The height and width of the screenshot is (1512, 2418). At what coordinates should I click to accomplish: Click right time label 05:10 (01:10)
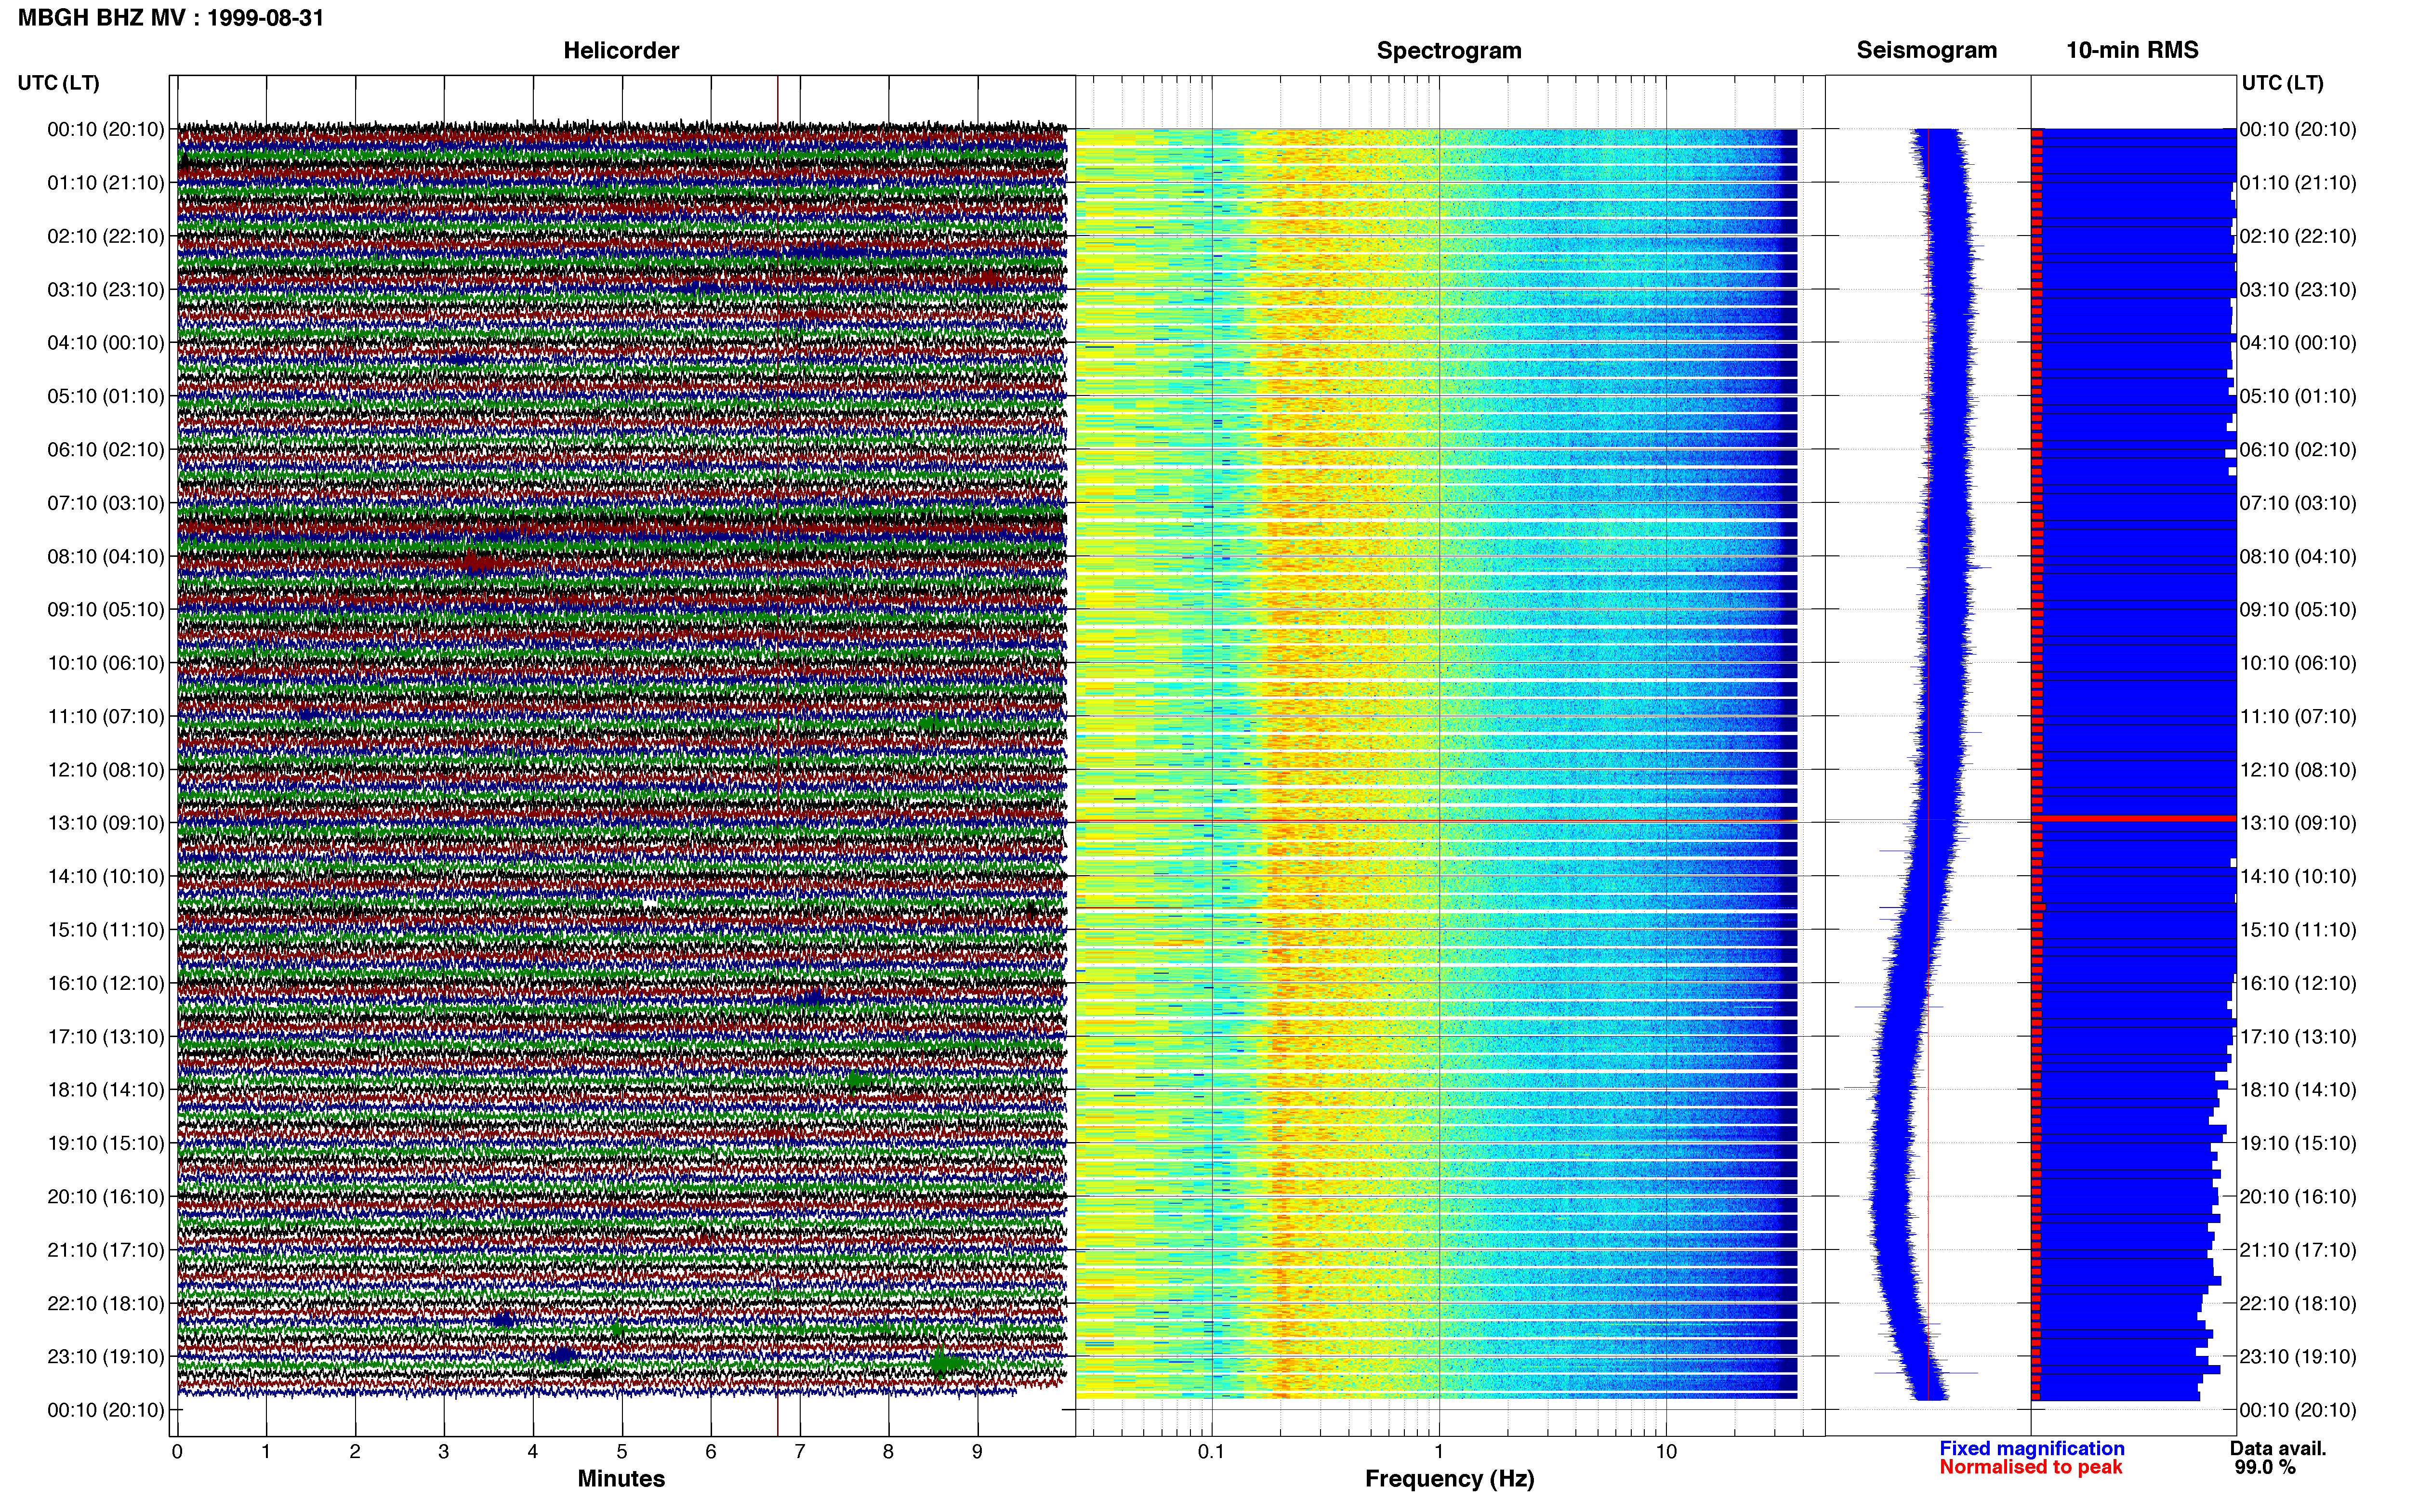pos(2298,396)
